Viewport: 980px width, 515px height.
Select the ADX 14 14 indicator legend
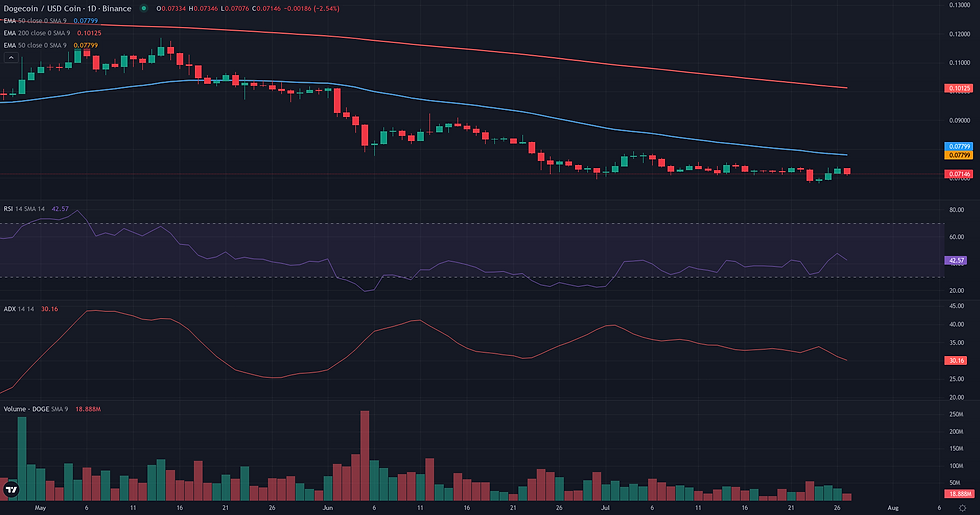[x=31, y=309]
